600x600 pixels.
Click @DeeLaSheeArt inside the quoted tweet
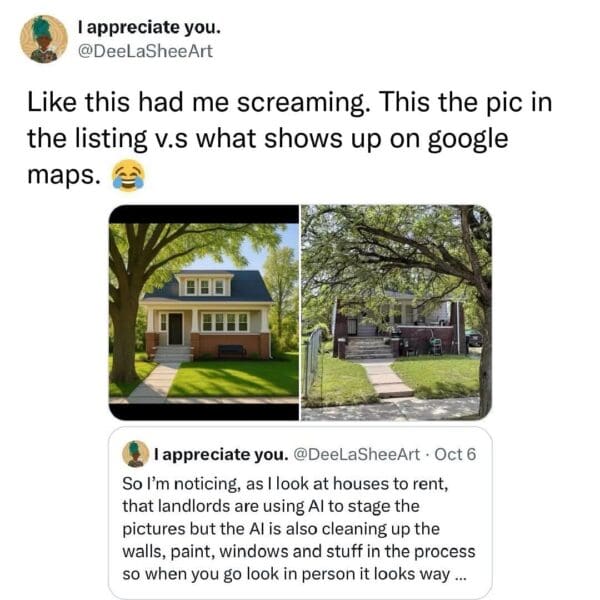(x=356, y=455)
